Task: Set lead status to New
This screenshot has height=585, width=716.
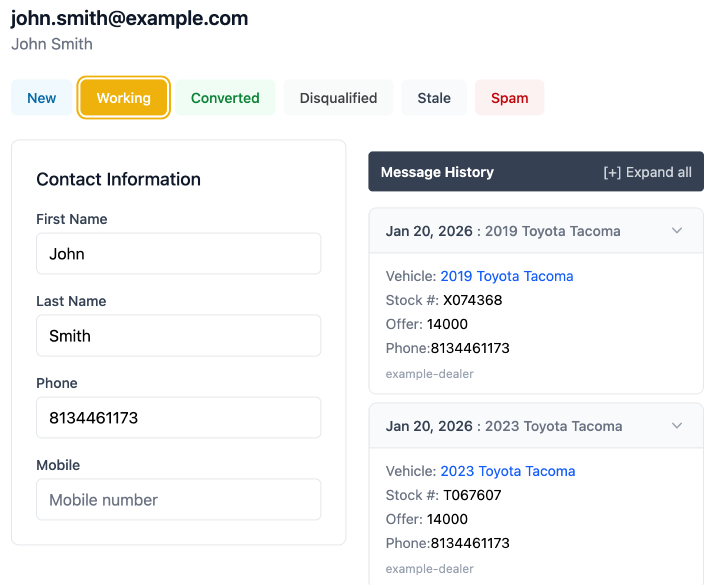Action: [42, 98]
